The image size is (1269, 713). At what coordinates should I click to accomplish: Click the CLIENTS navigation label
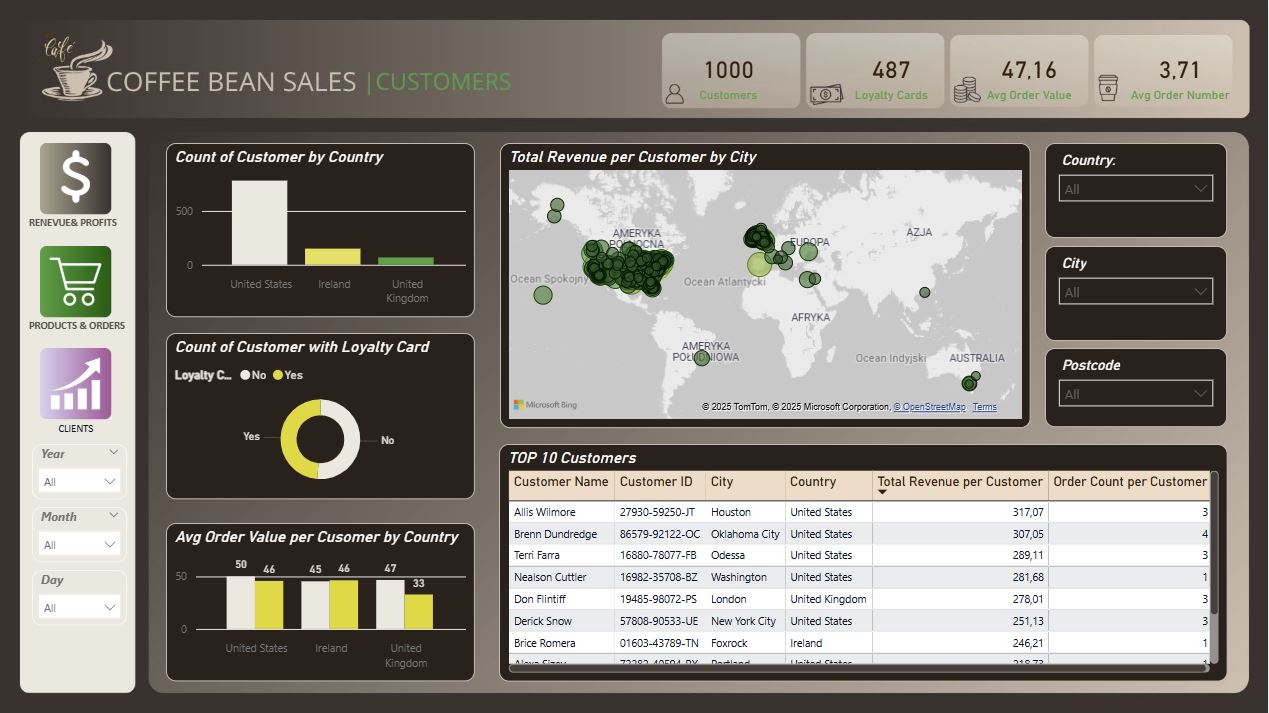pos(76,429)
